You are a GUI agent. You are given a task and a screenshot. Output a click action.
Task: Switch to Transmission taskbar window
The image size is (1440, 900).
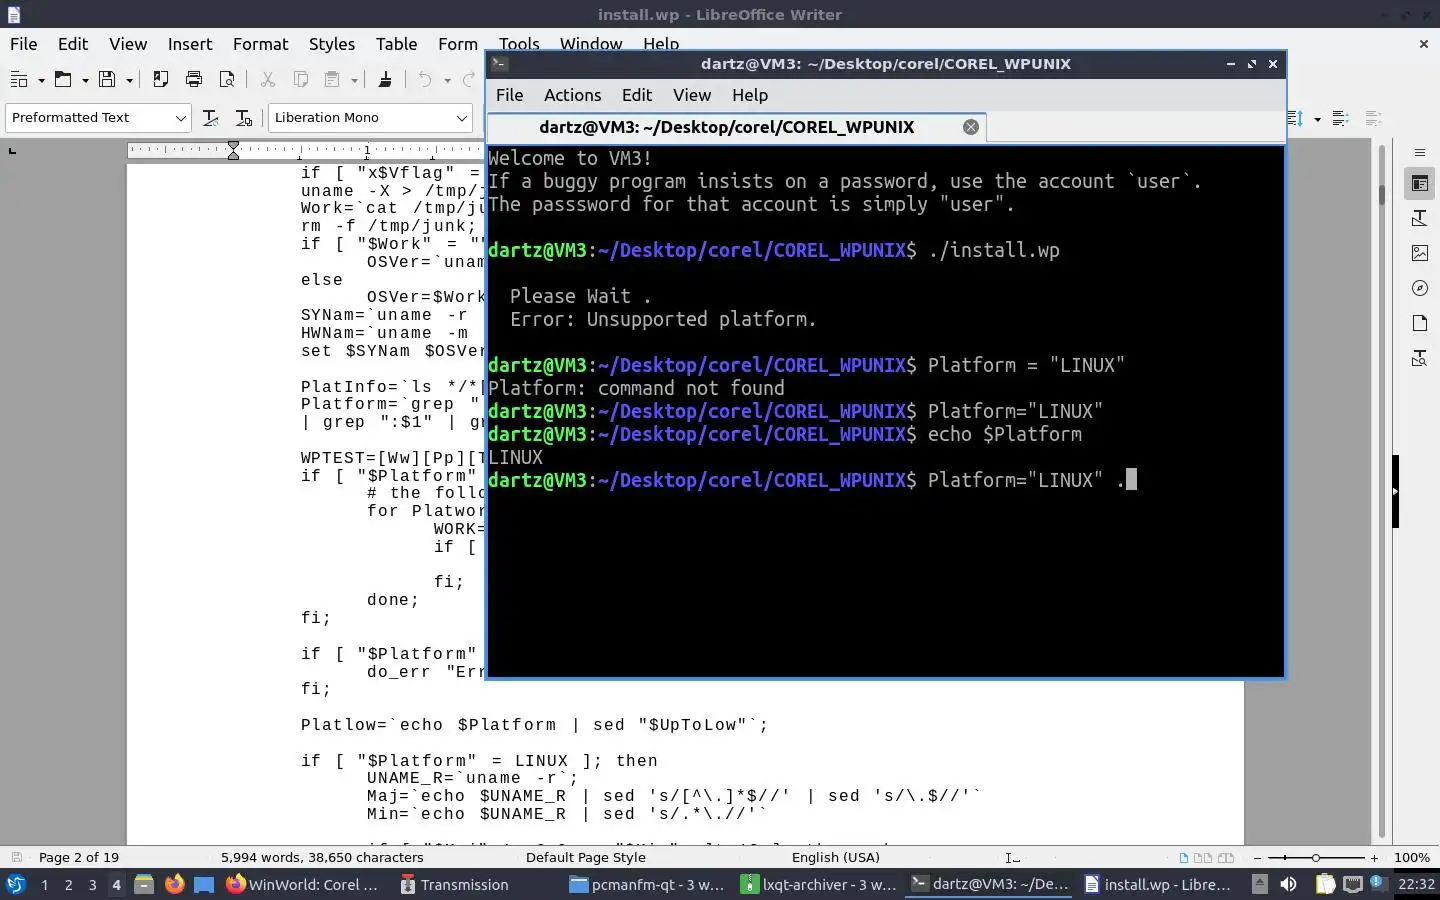[455, 884]
